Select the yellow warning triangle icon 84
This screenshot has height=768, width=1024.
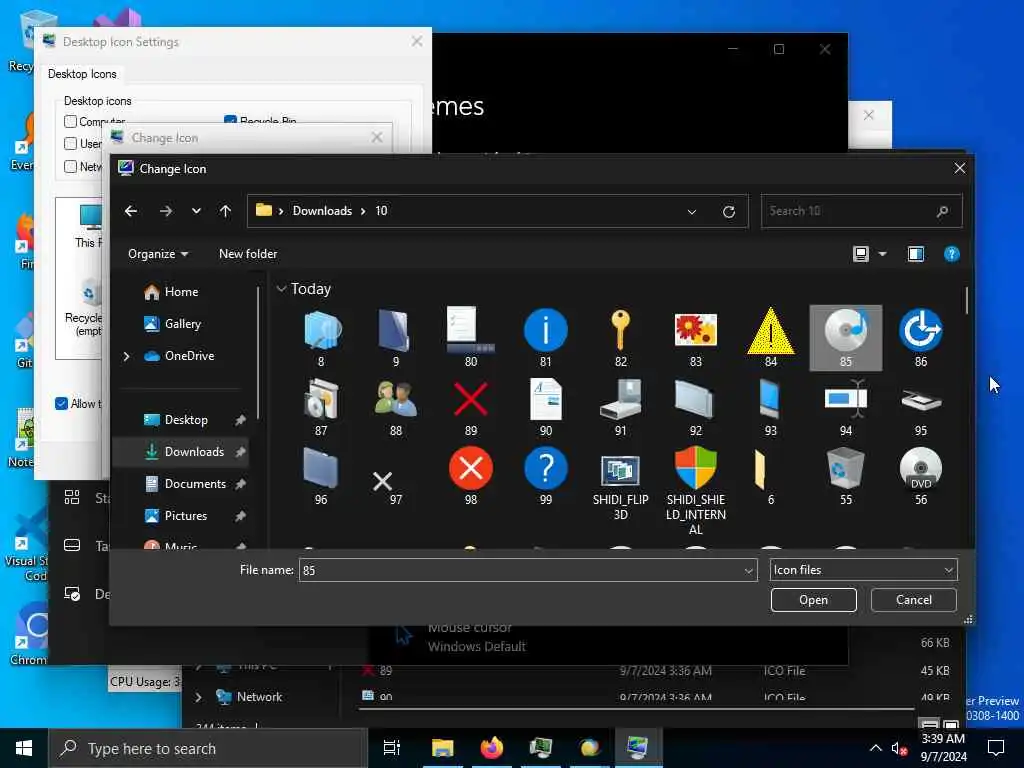771,338
